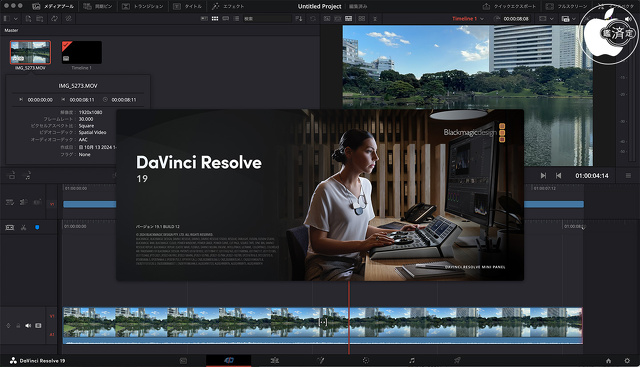Expand the bin list dropdown chevron
Viewport: 640px width, 367px height.
coord(16,19)
